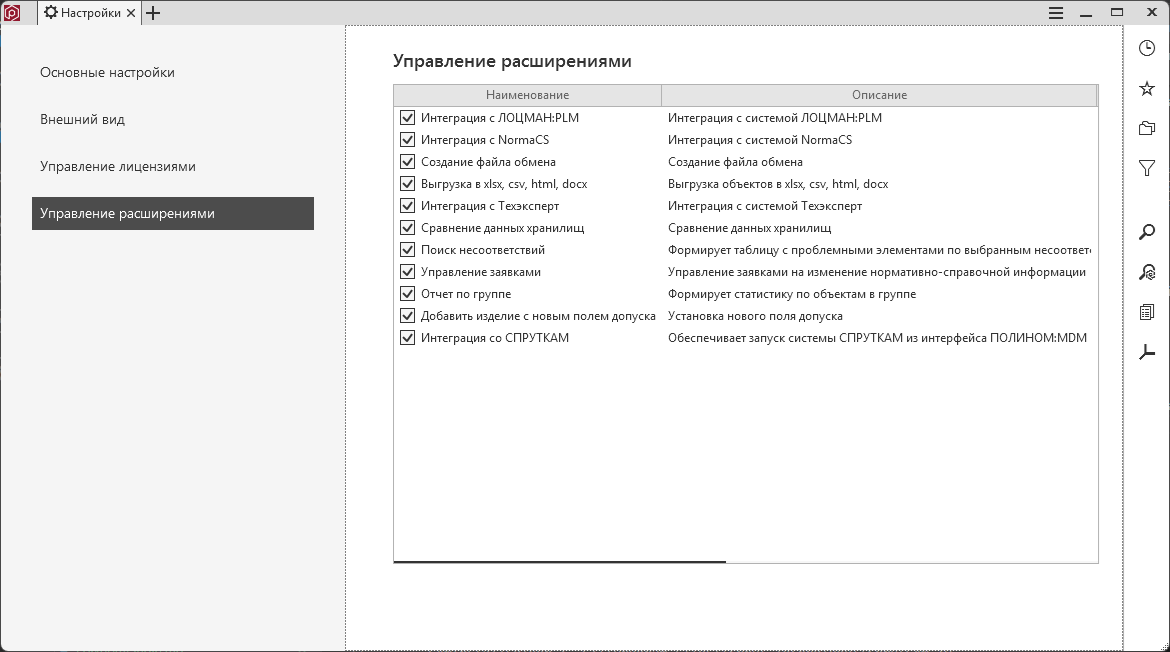Close the Настройки tab
Viewport: 1170px width, 652px height.
(131, 13)
